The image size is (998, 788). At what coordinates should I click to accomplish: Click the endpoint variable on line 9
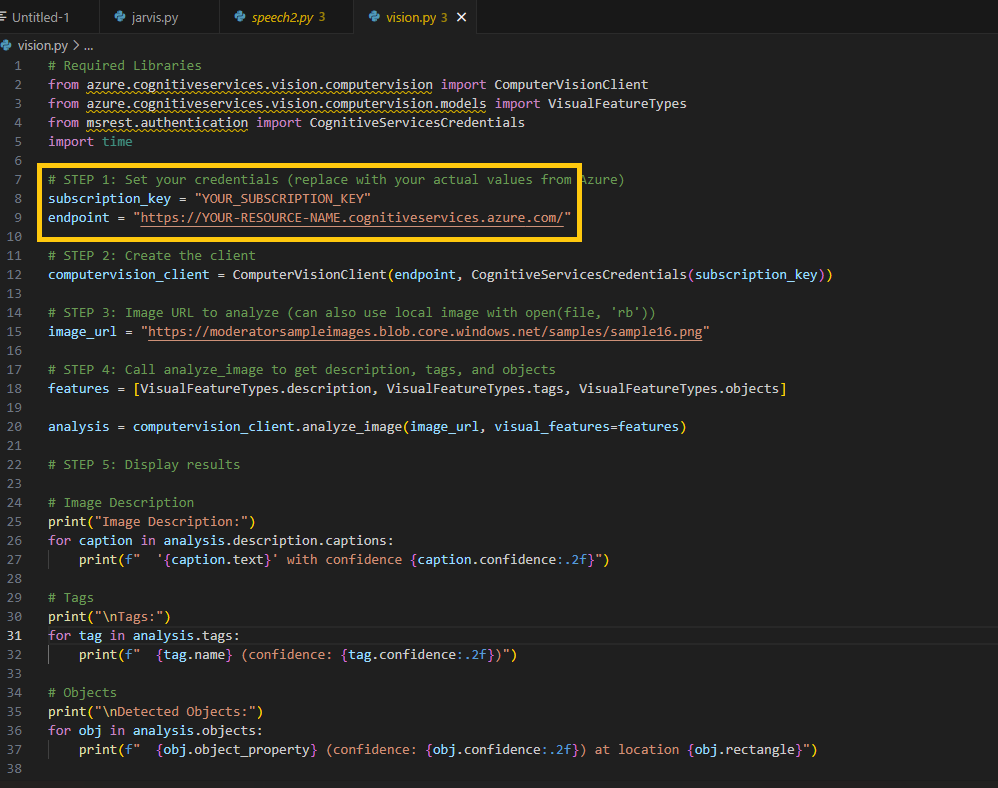(x=79, y=218)
